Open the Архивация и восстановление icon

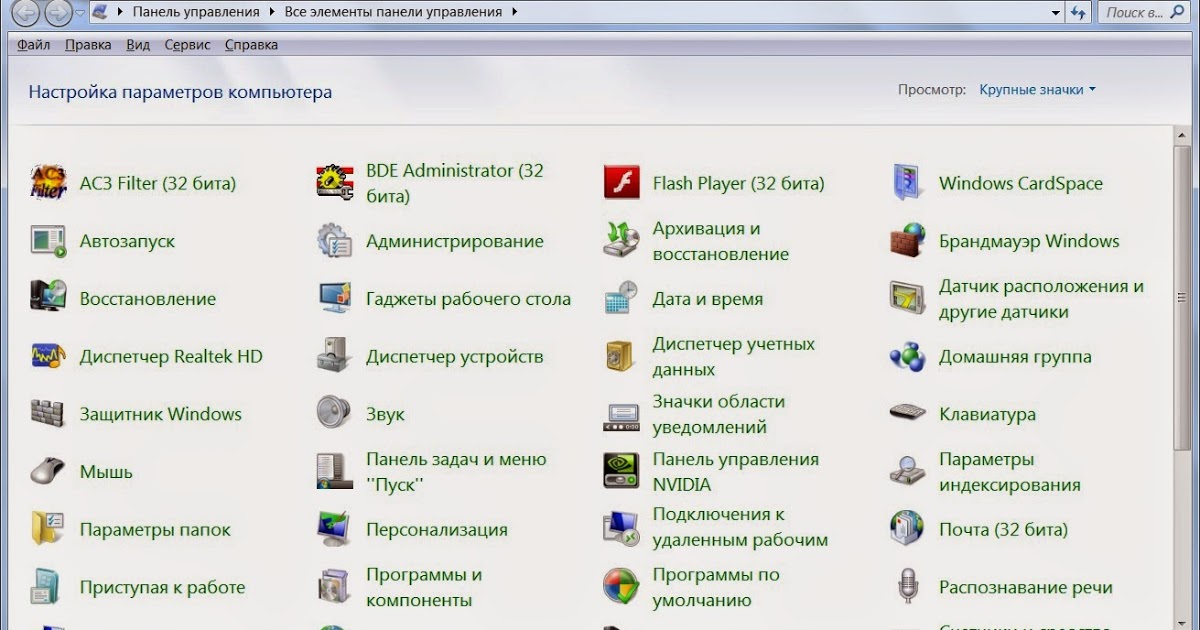pyautogui.click(x=621, y=241)
